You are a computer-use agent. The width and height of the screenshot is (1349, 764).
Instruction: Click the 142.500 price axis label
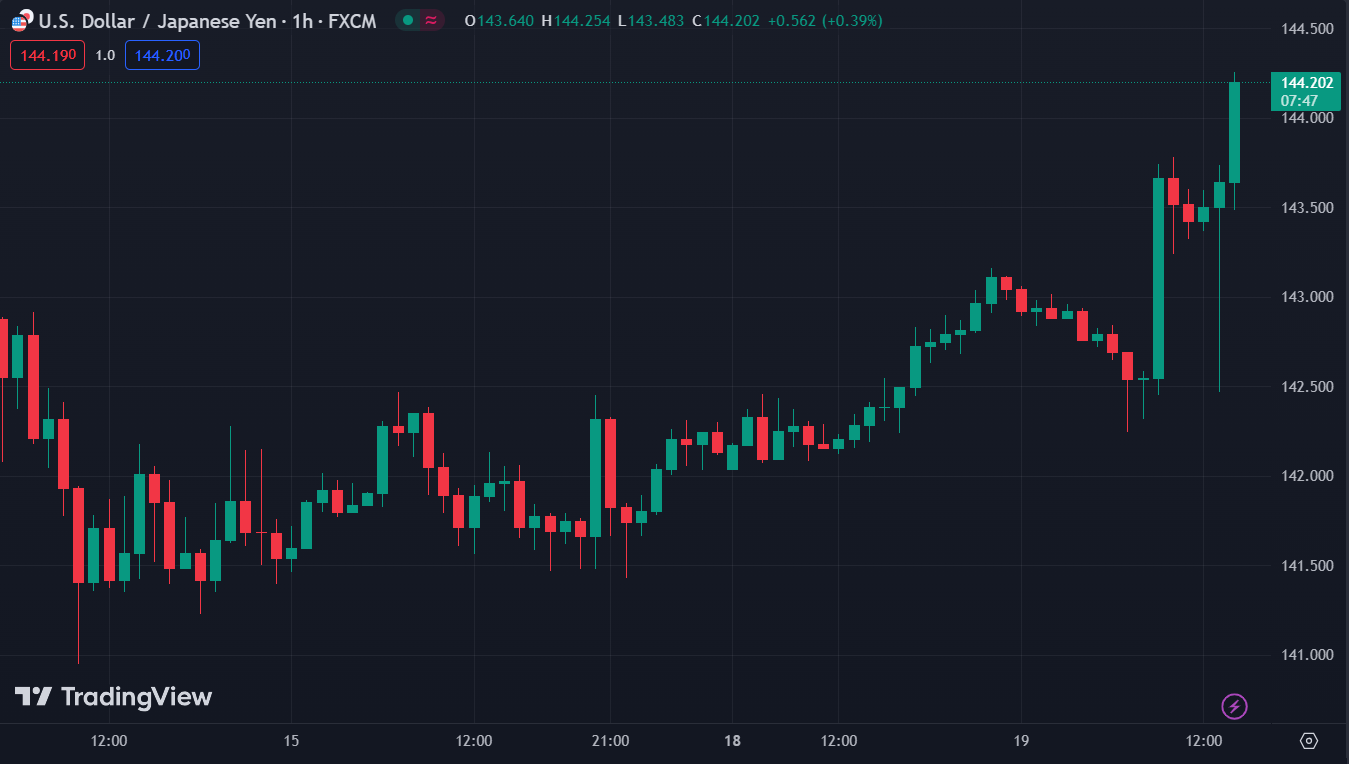pyautogui.click(x=1308, y=387)
